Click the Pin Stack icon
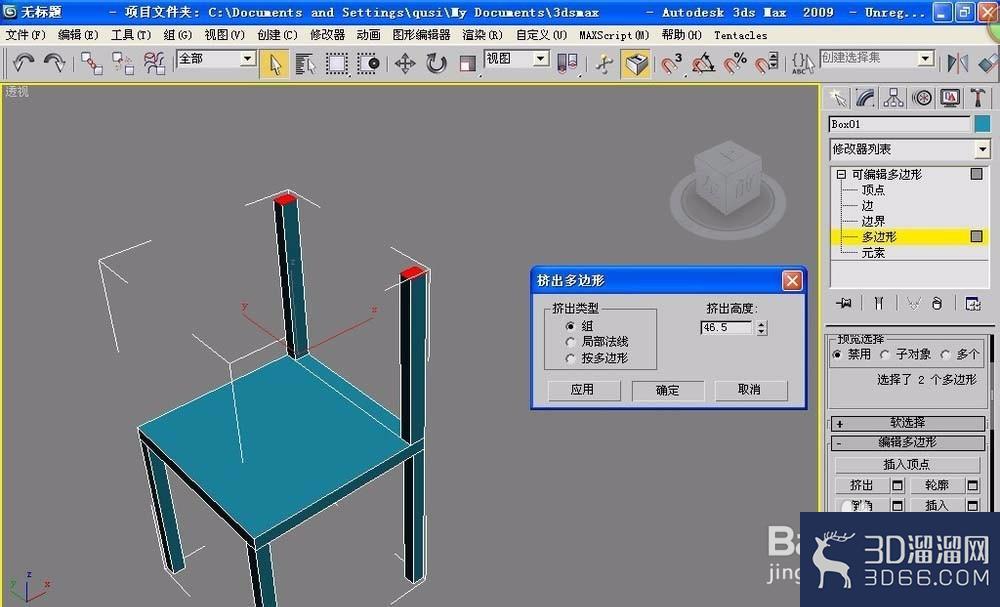This screenshot has height=607, width=1000. tap(844, 304)
